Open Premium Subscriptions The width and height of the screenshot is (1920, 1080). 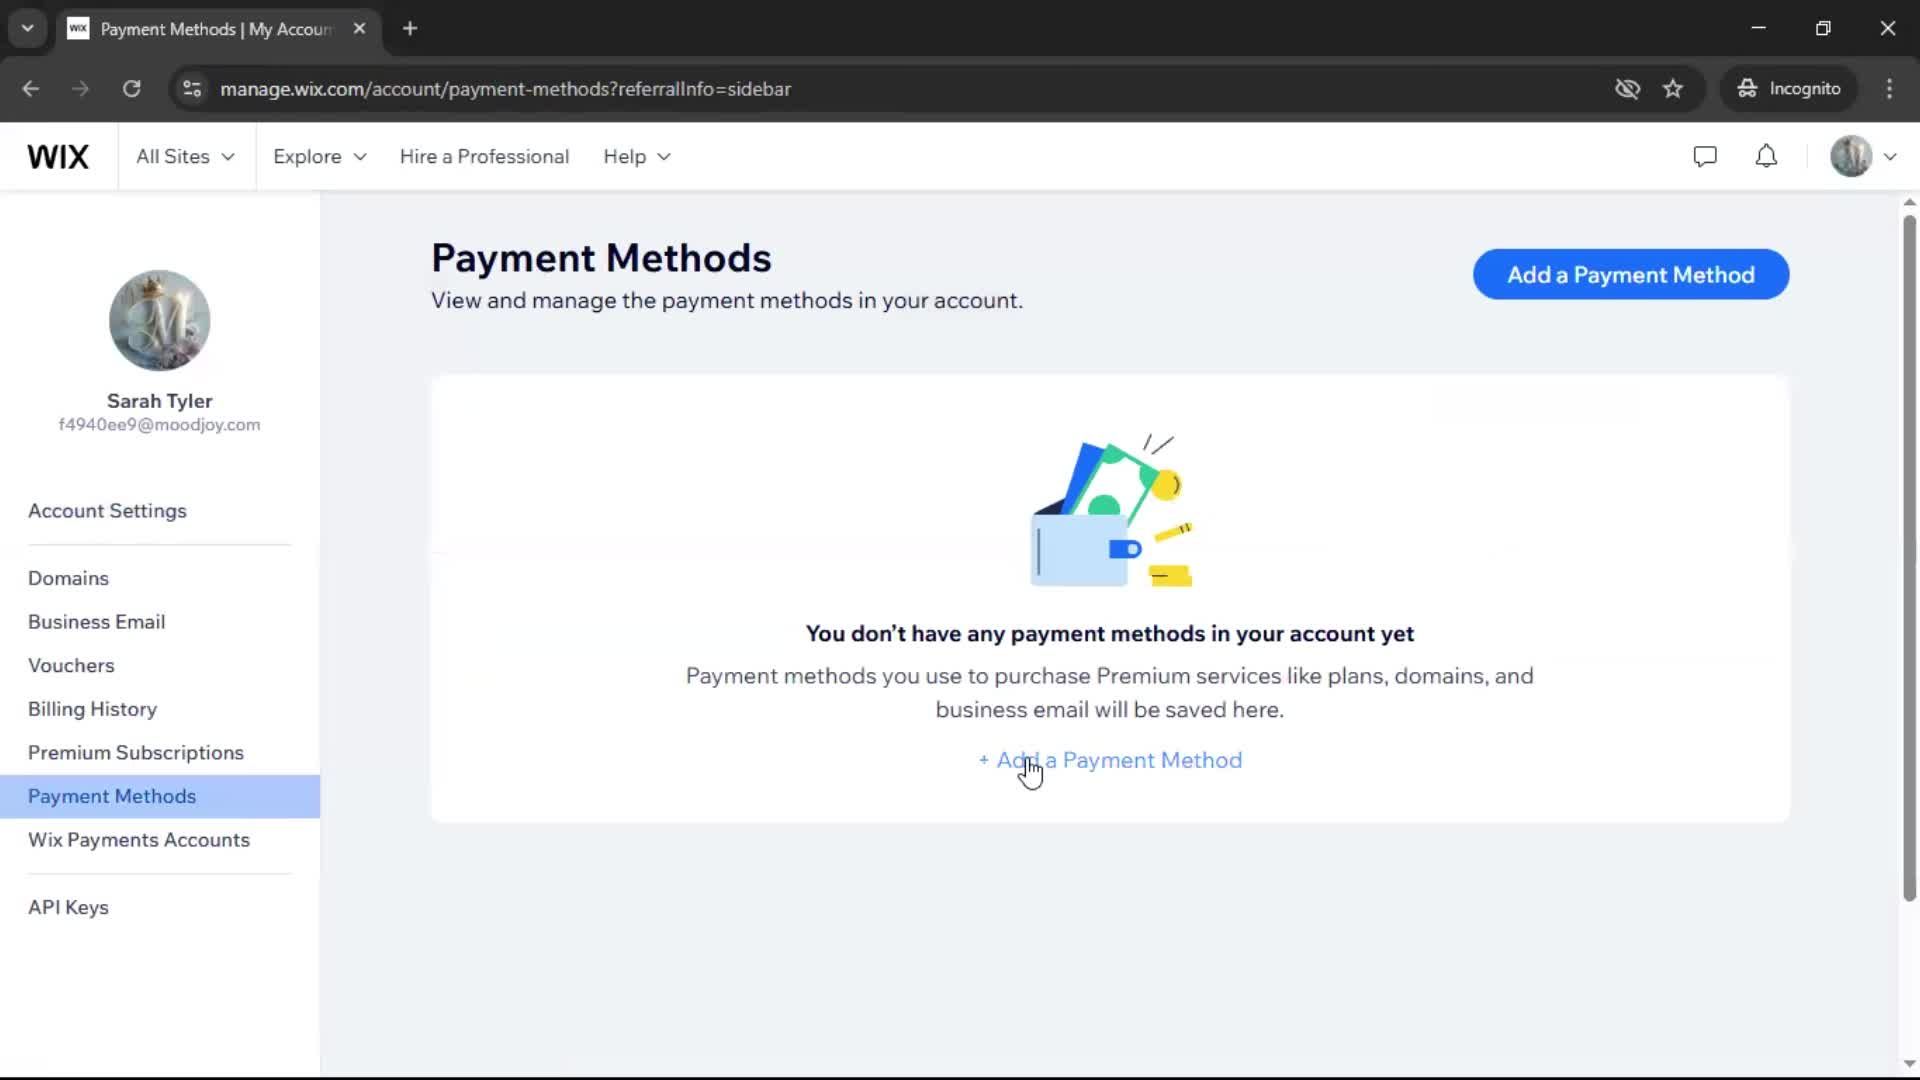point(136,753)
